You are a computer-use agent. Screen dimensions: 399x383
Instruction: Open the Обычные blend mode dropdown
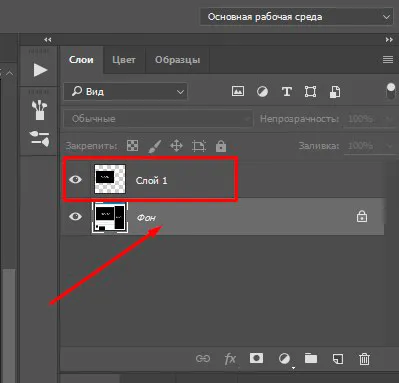158,119
